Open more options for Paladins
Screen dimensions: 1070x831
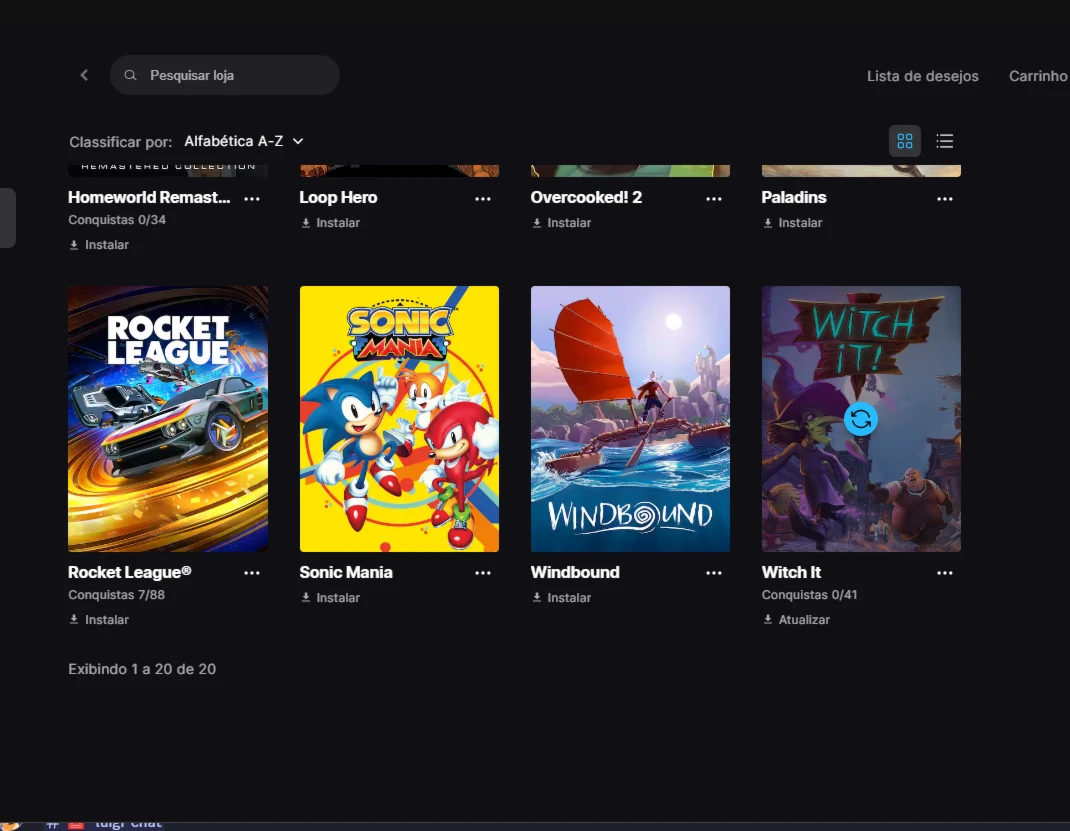pos(945,199)
